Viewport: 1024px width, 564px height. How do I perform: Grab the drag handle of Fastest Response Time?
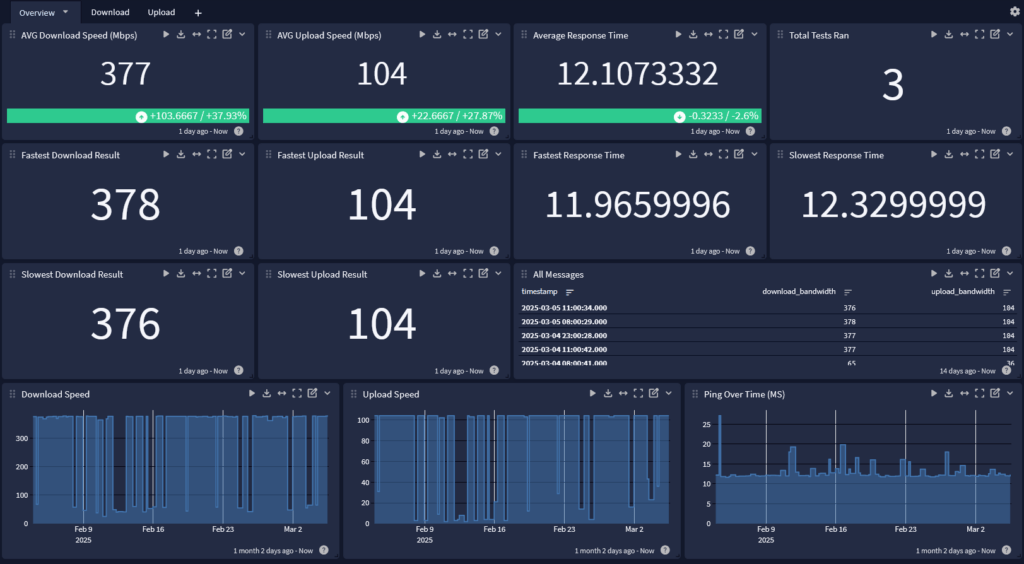pyautogui.click(x=525, y=155)
